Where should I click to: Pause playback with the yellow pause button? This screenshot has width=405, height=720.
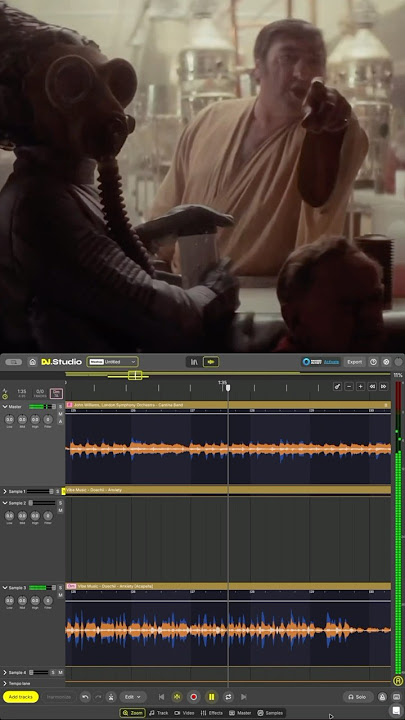[x=211, y=697]
